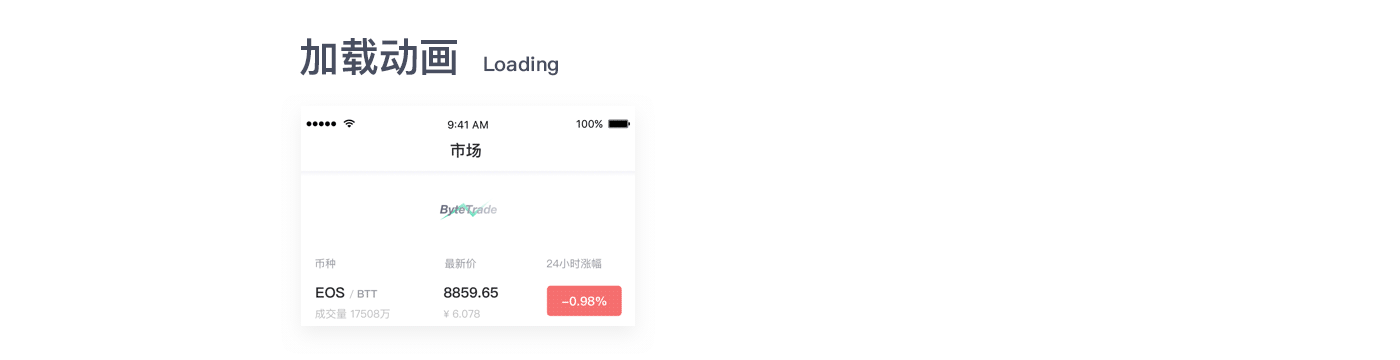Click the 9:41 AM clock
This screenshot has height=360, width=1400.
tap(468, 125)
